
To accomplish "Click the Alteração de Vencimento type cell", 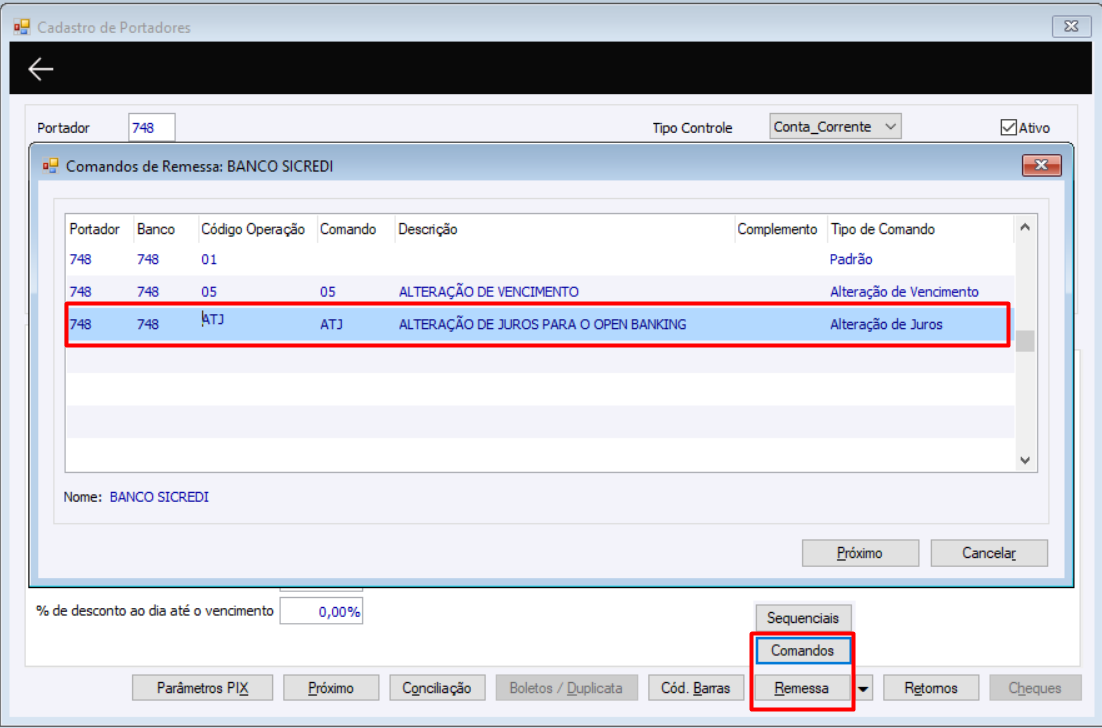I will [x=904, y=292].
